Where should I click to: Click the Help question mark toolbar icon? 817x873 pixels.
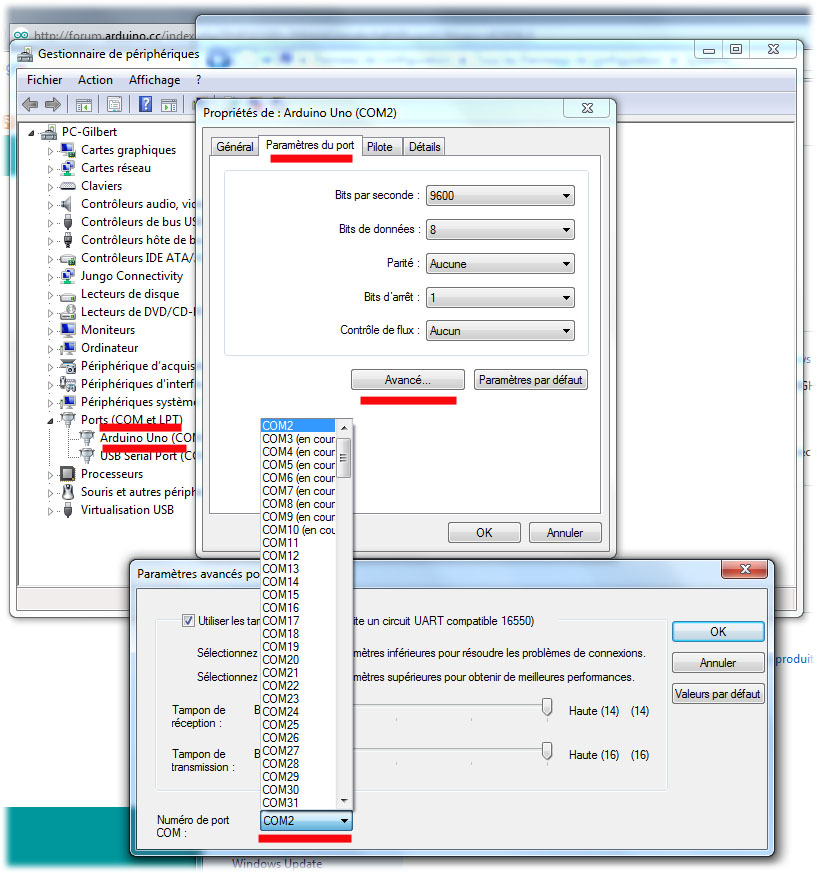[x=145, y=104]
